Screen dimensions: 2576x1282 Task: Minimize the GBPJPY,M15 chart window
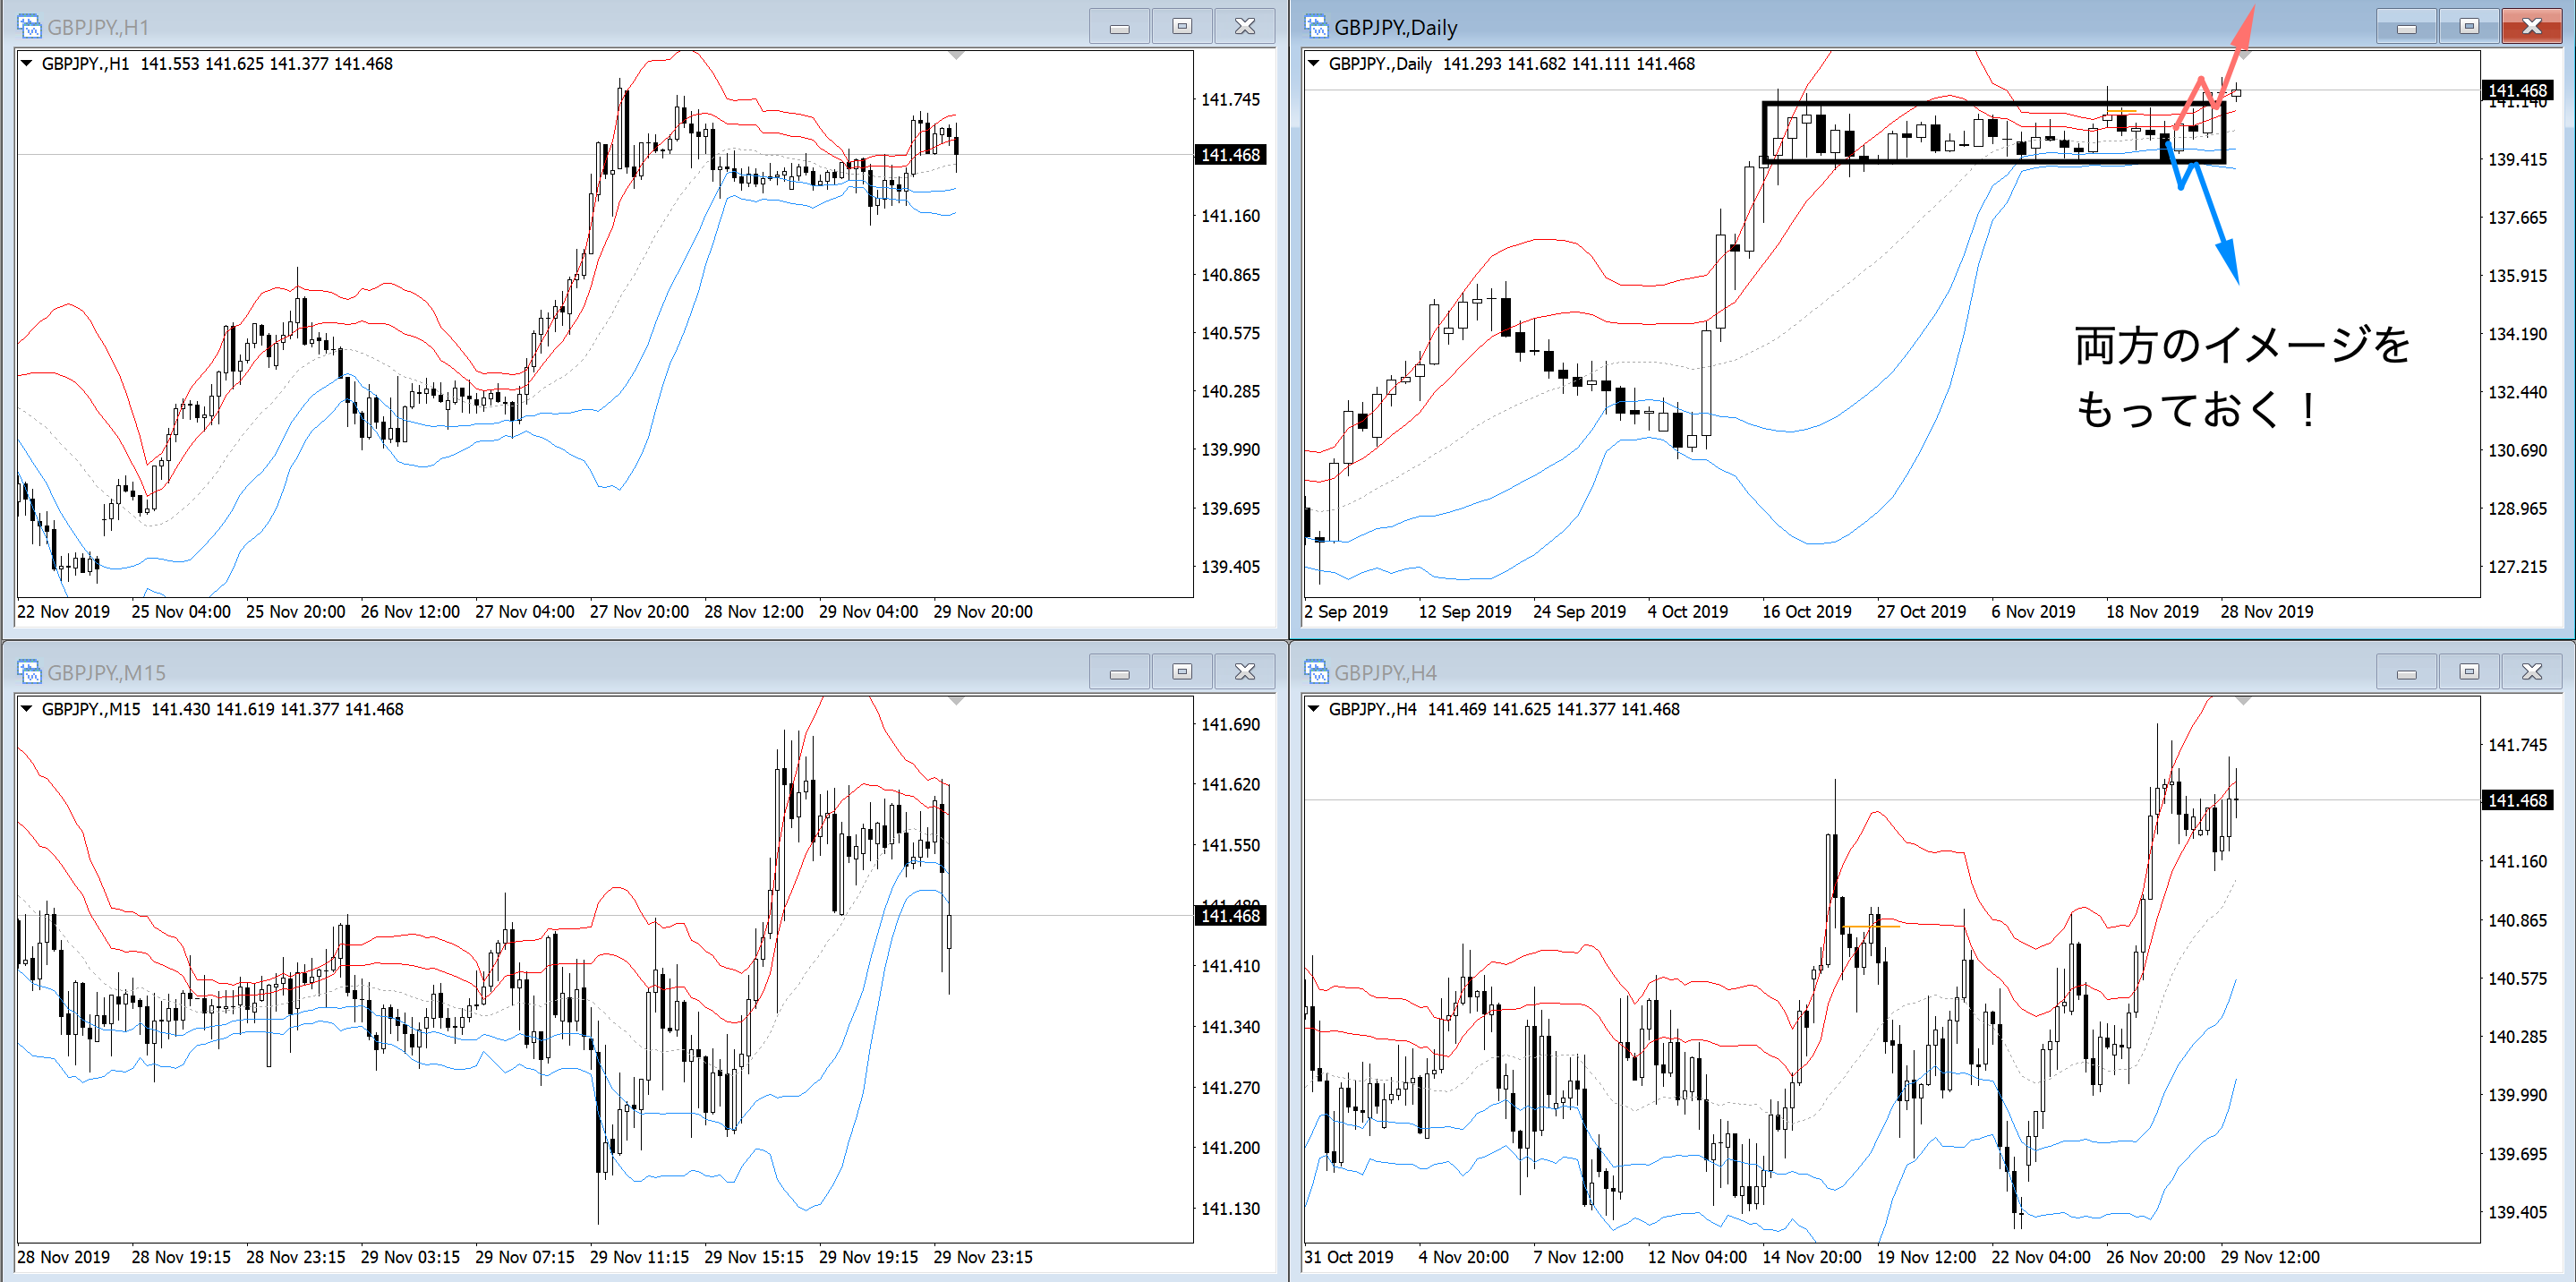(x=1119, y=672)
